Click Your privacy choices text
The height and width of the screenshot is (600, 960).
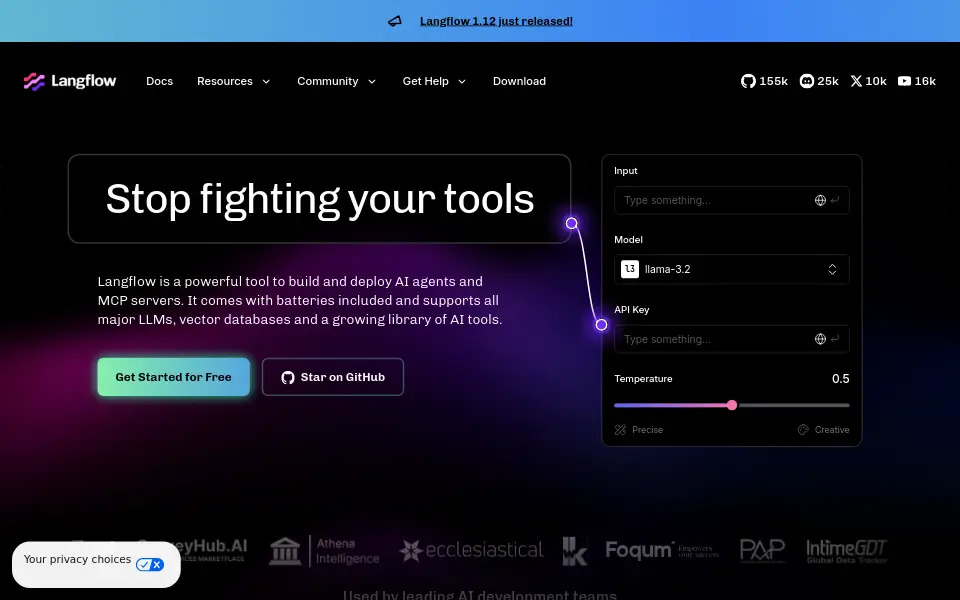point(77,559)
